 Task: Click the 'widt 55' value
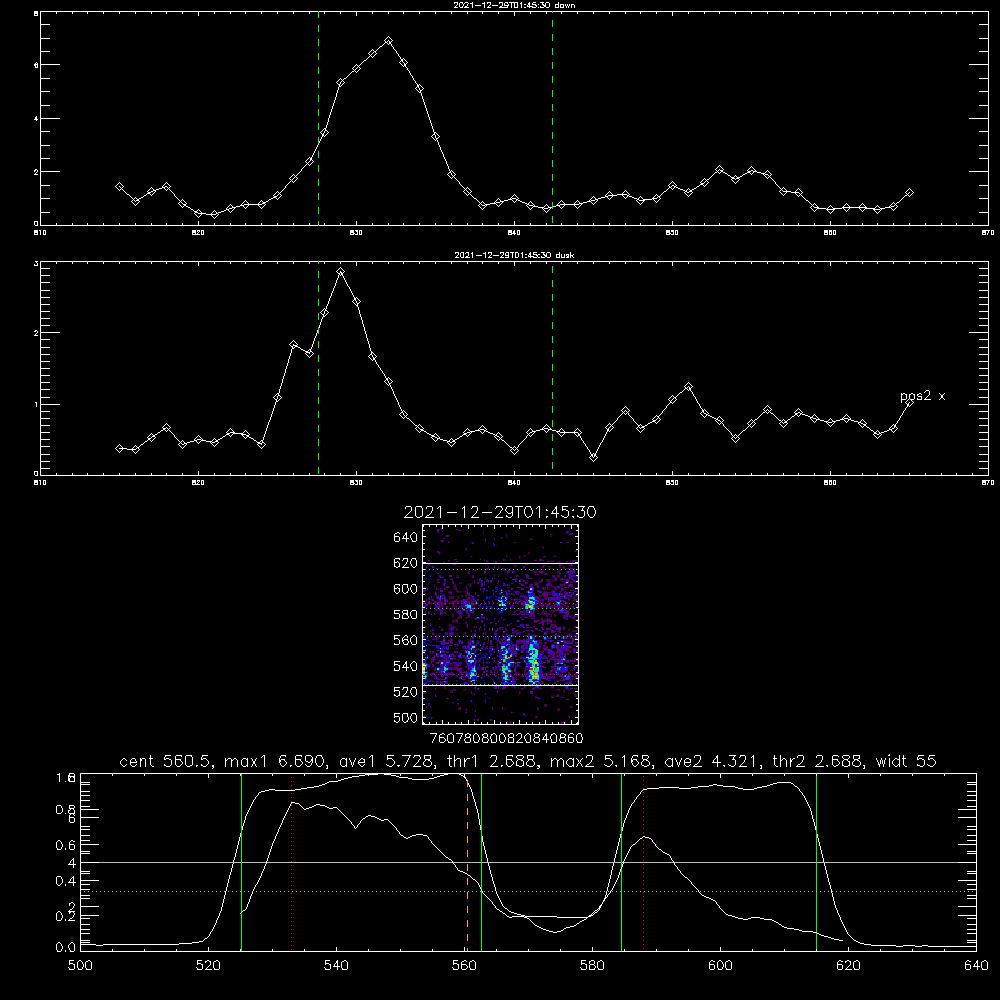click(x=906, y=761)
